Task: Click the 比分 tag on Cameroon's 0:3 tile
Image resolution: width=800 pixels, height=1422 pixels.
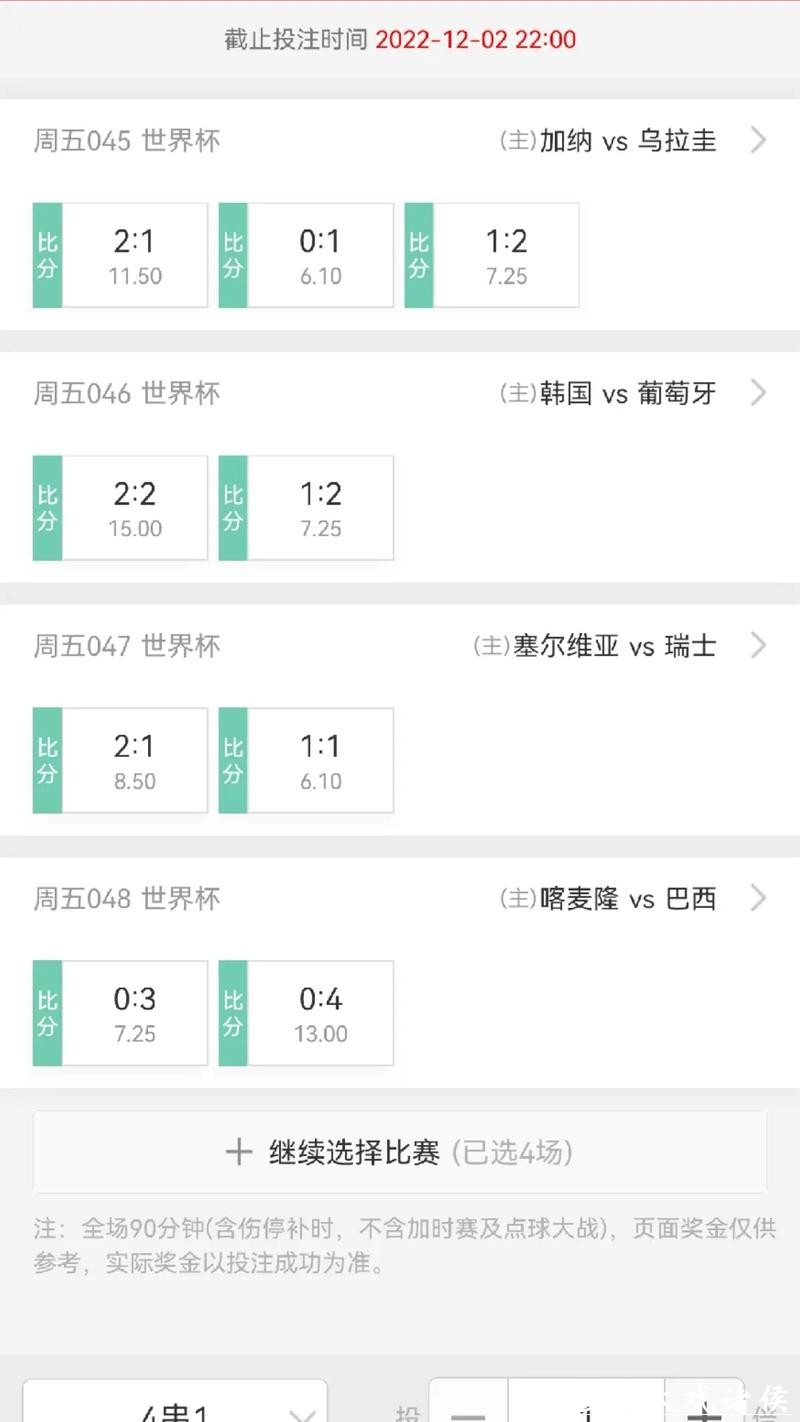Action: tap(46, 1013)
